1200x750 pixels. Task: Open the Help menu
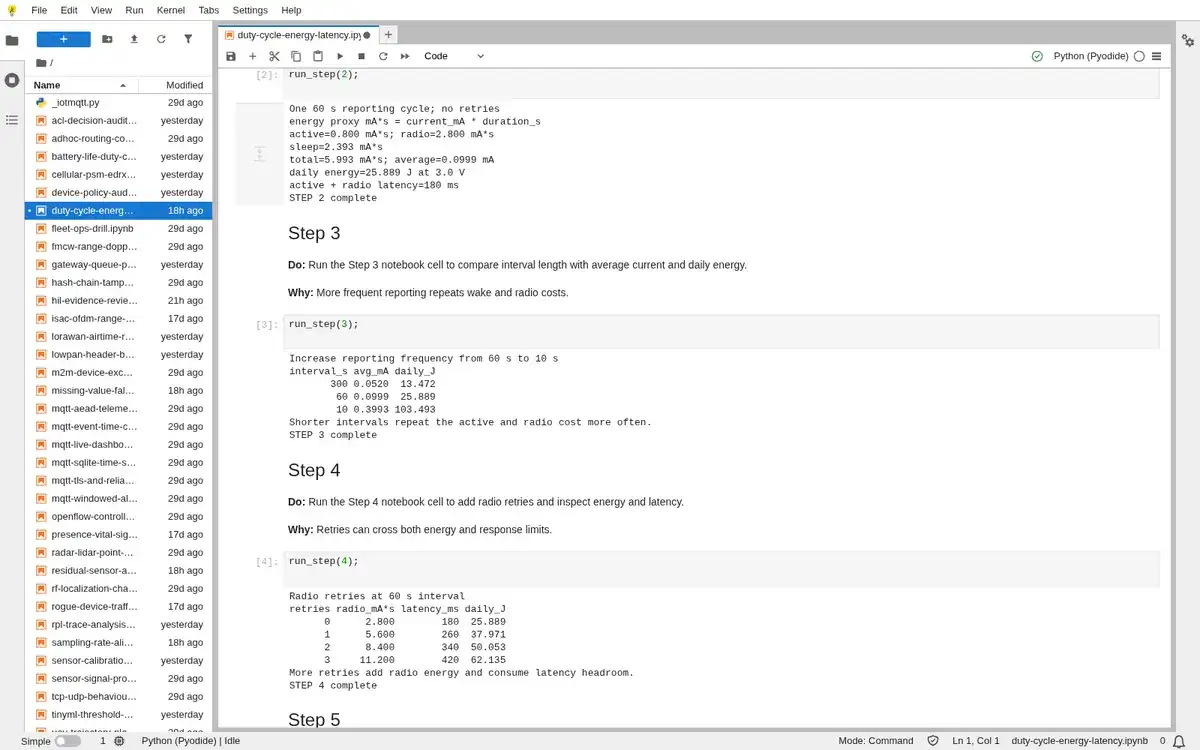pos(291,10)
